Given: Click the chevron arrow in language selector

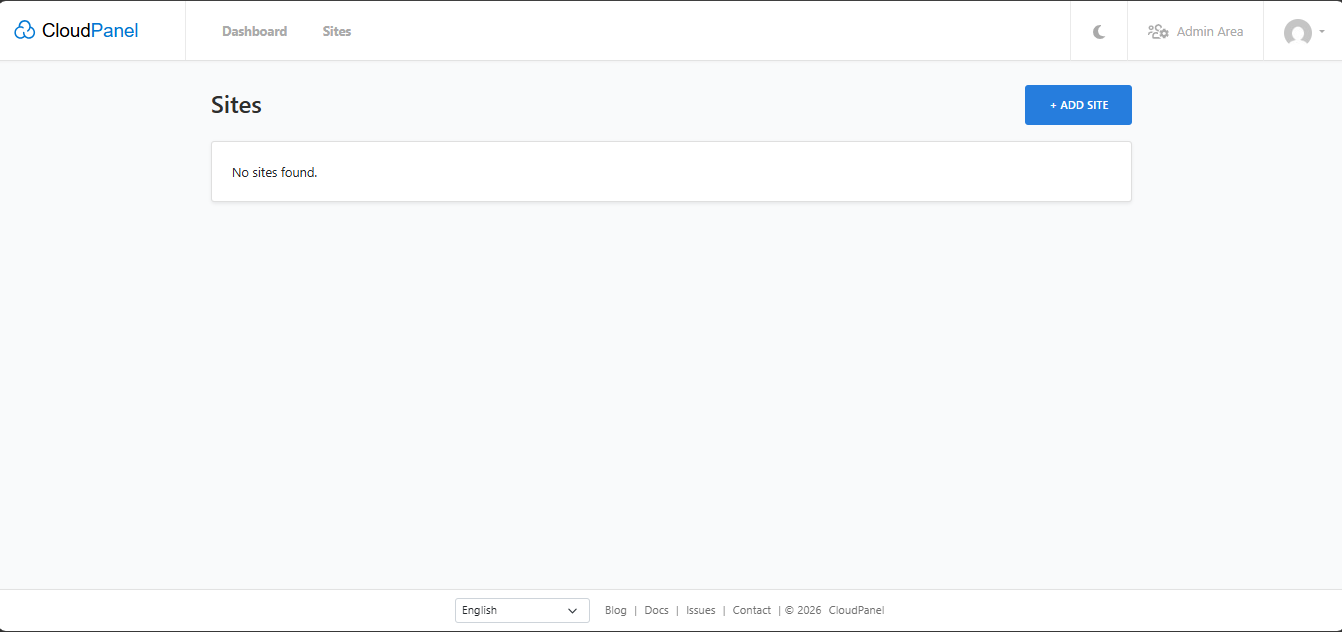Looking at the screenshot, I should click(x=573, y=610).
